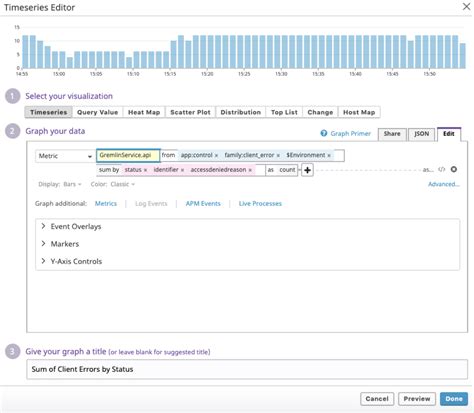This screenshot has width=474, height=413.
Task: Click the GremlinService.api metric field
Action: 128,156
